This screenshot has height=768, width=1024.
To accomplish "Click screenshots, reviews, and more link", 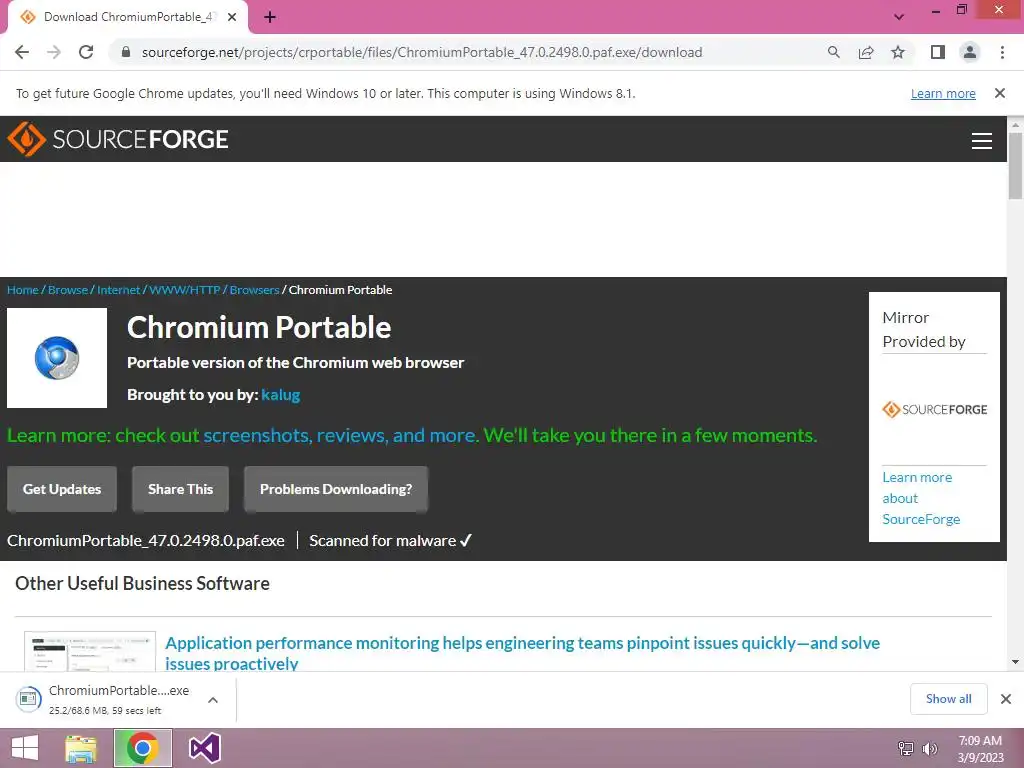I will click(340, 436).
